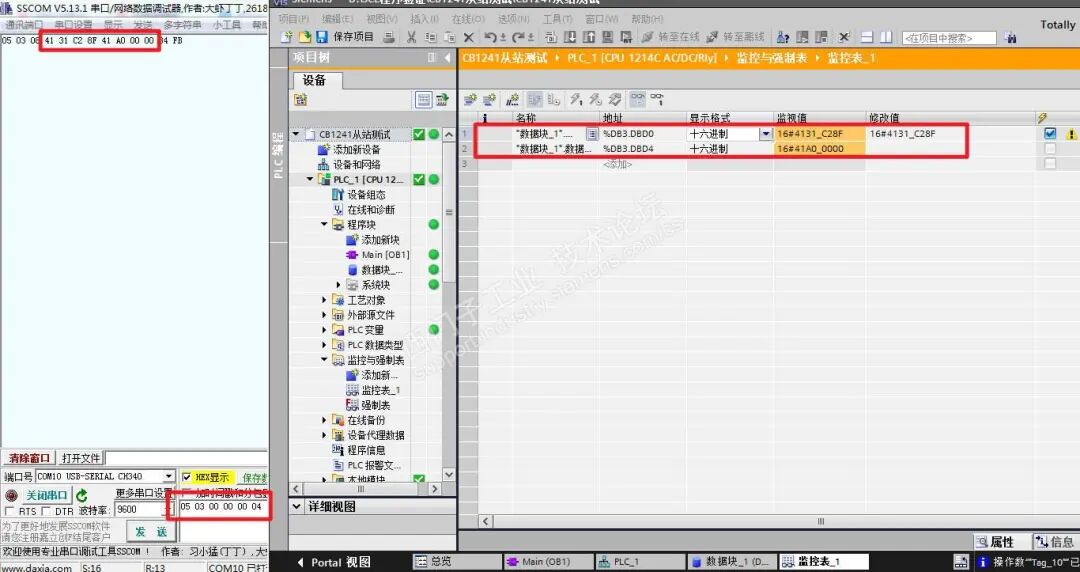Screen dimensions: 1080x572
Task: Expand the PLC 变量 folder
Action: coord(324,330)
